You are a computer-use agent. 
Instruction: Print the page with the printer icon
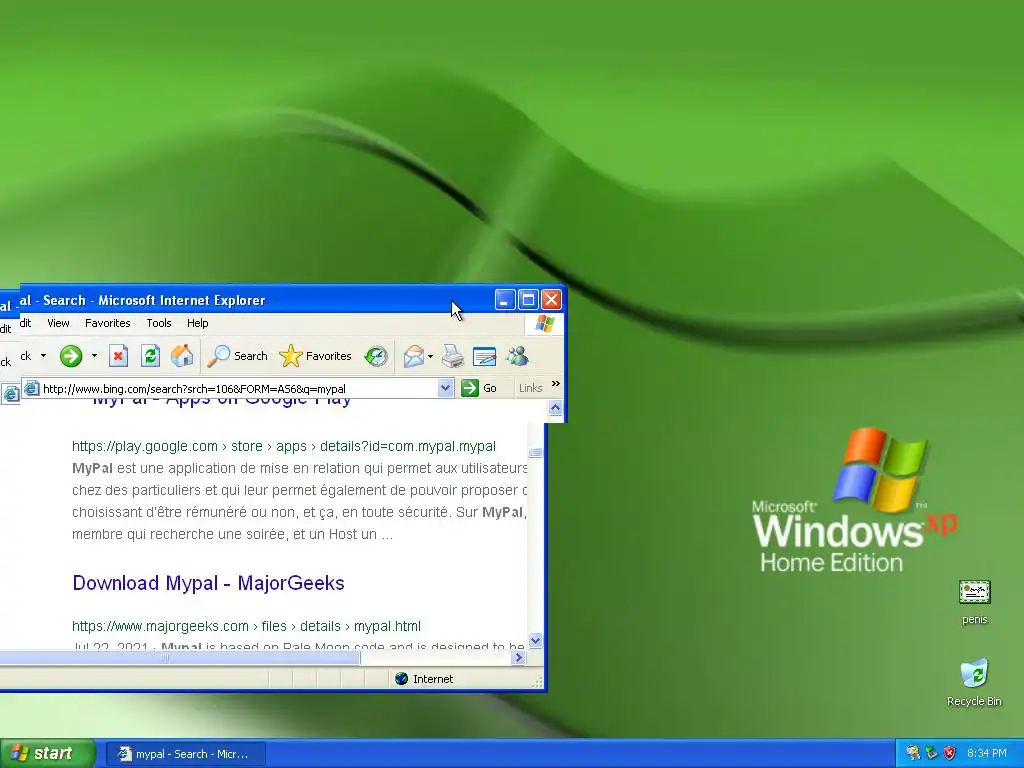tap(452, 356)
